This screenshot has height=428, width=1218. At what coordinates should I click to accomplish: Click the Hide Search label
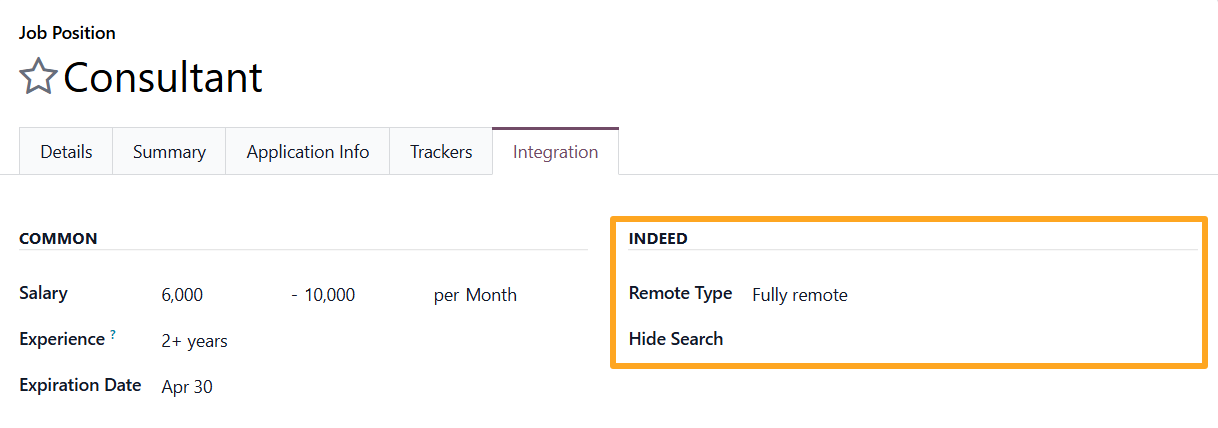675,339
